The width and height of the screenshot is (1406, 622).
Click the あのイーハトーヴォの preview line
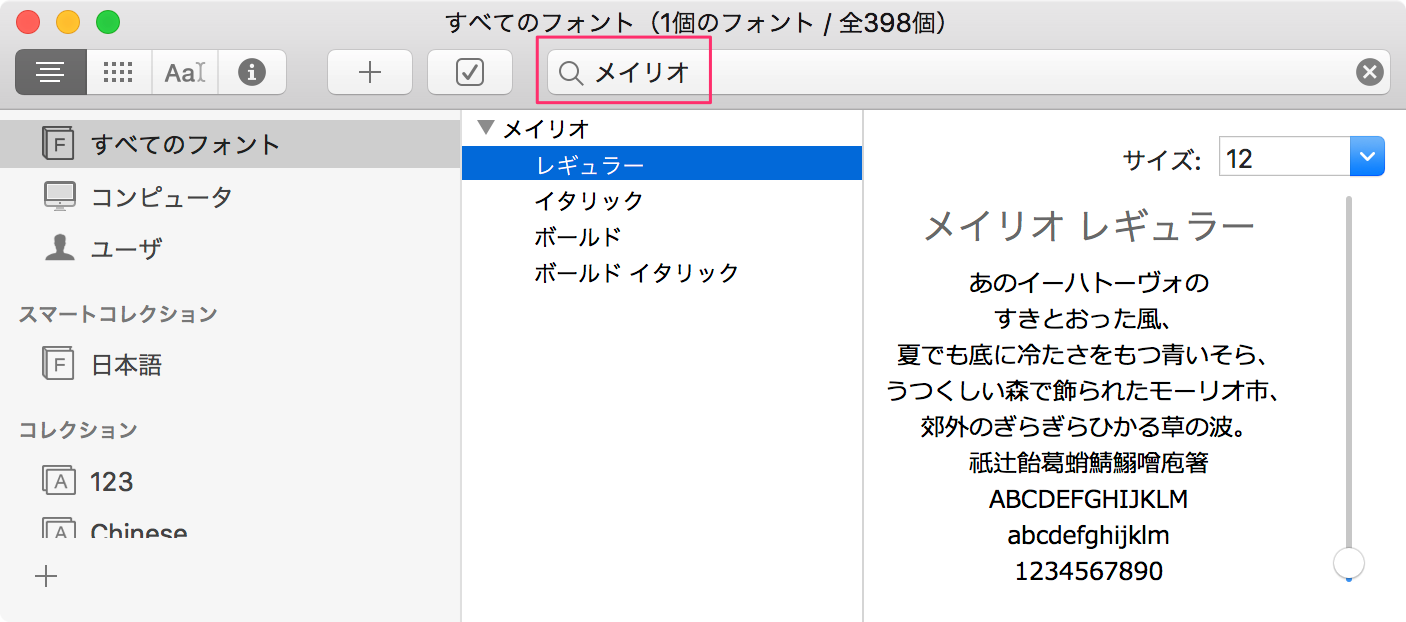coord(1089,282)
